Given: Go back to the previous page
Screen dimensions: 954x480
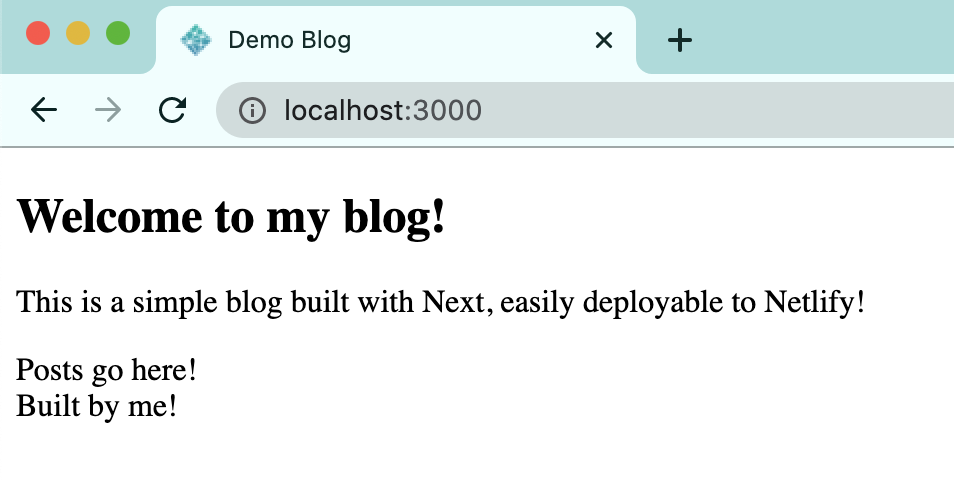Looking at the screenshot, I should tap(44, 110).
